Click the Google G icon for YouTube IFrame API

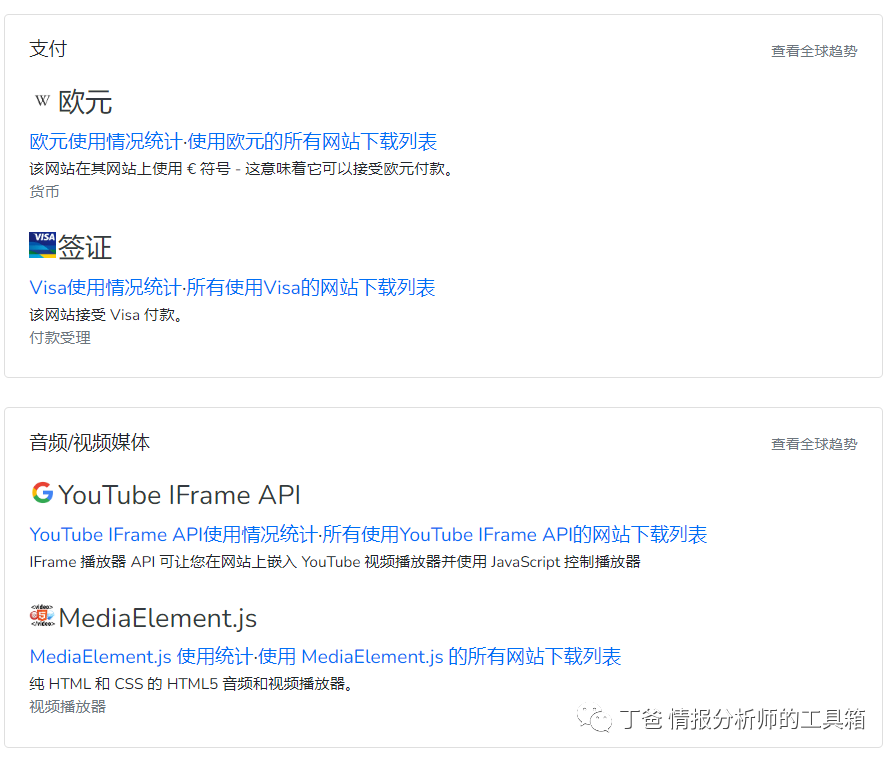click(x=42, y=493)
